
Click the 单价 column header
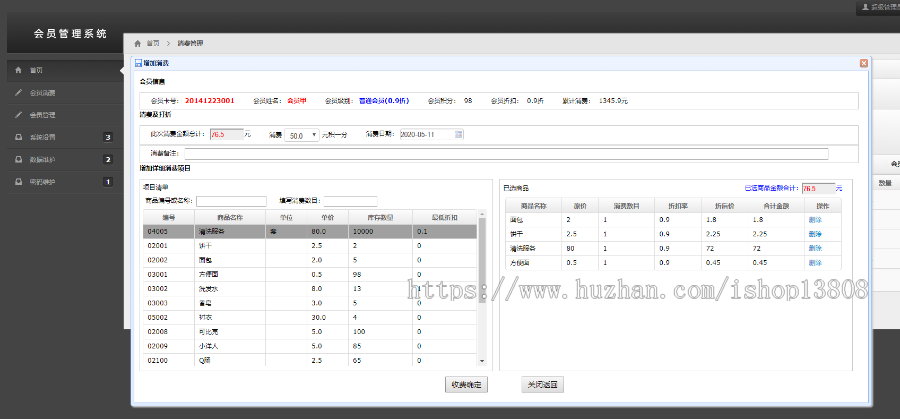pyautogui.click(x=327, y=218)
